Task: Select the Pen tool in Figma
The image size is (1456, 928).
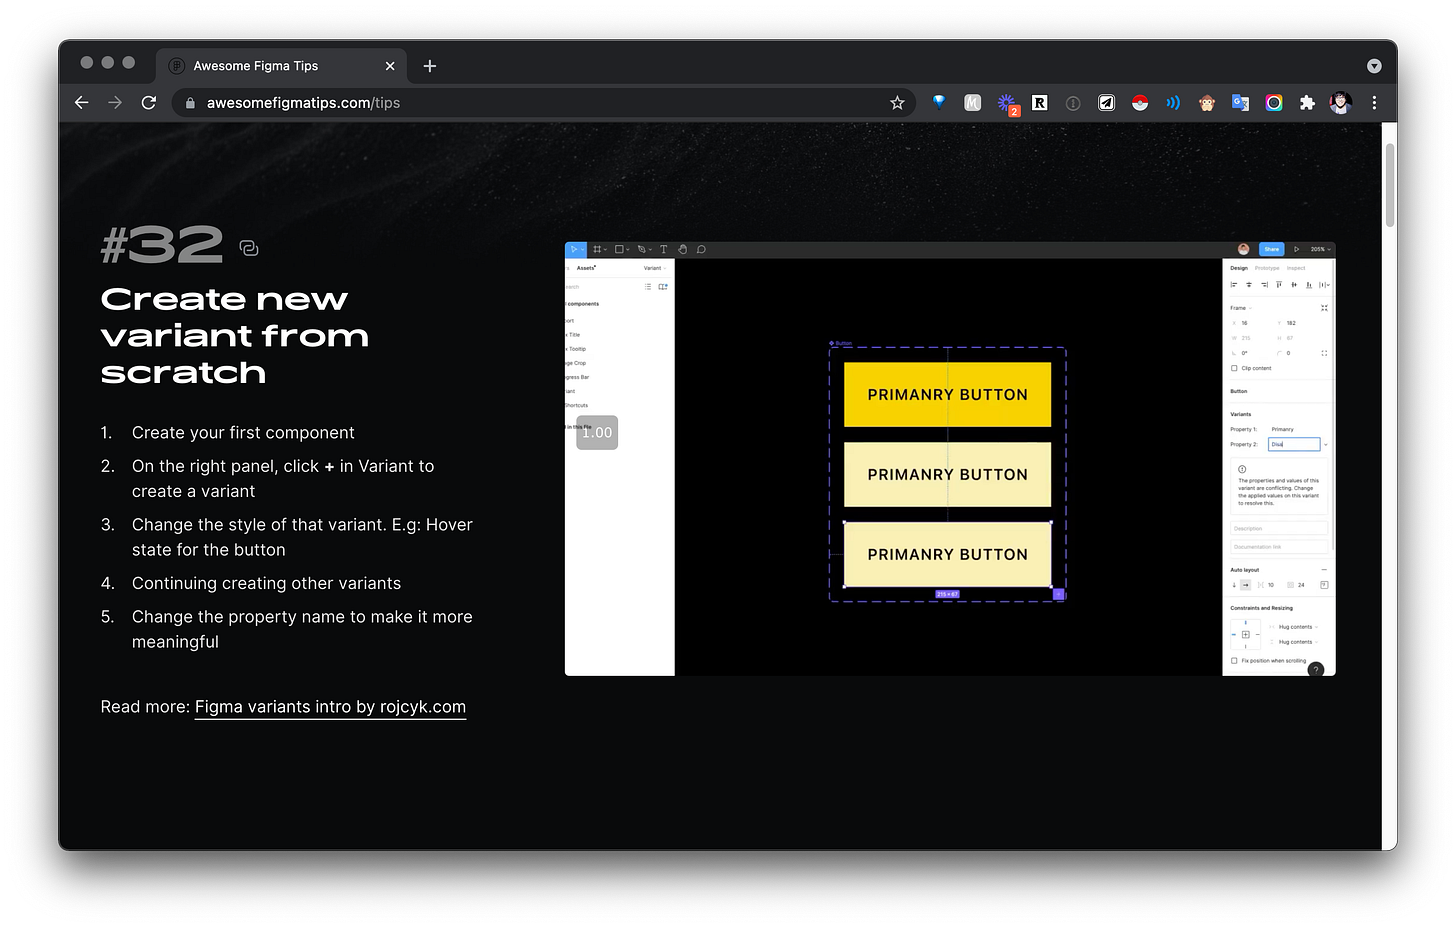Action: (643, 249)
